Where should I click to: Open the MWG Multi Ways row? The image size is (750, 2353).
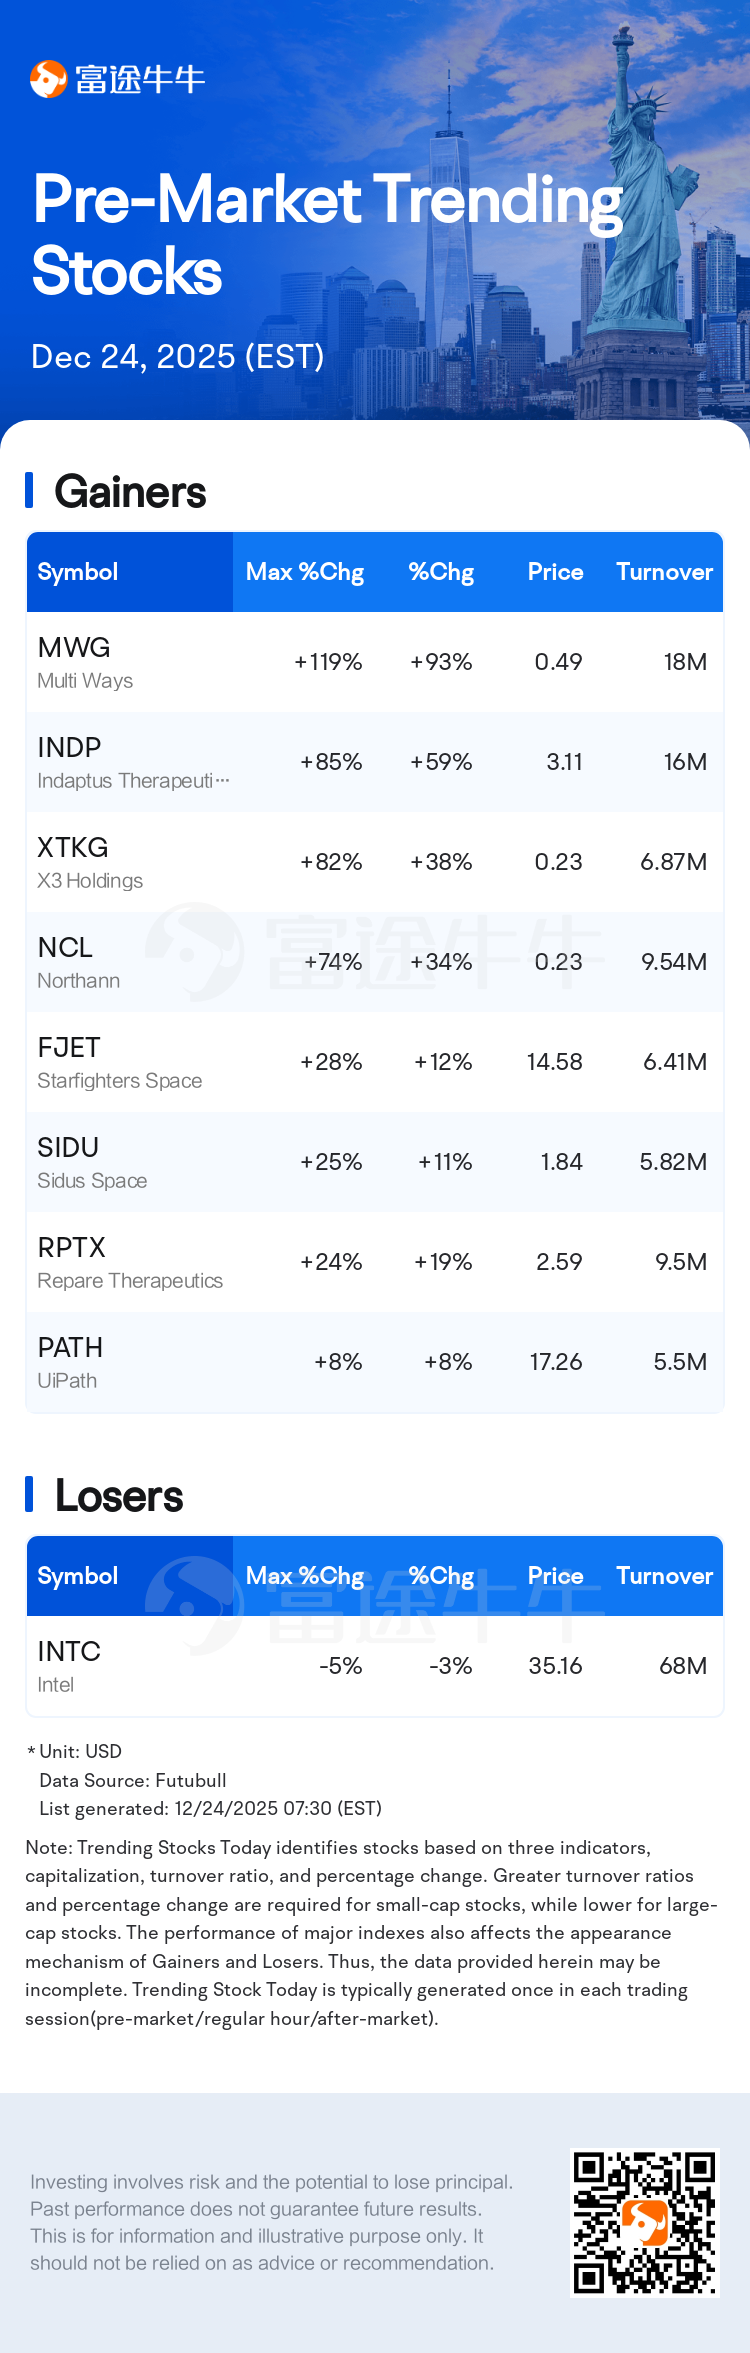pyautogui.click(x=374, y=662)
